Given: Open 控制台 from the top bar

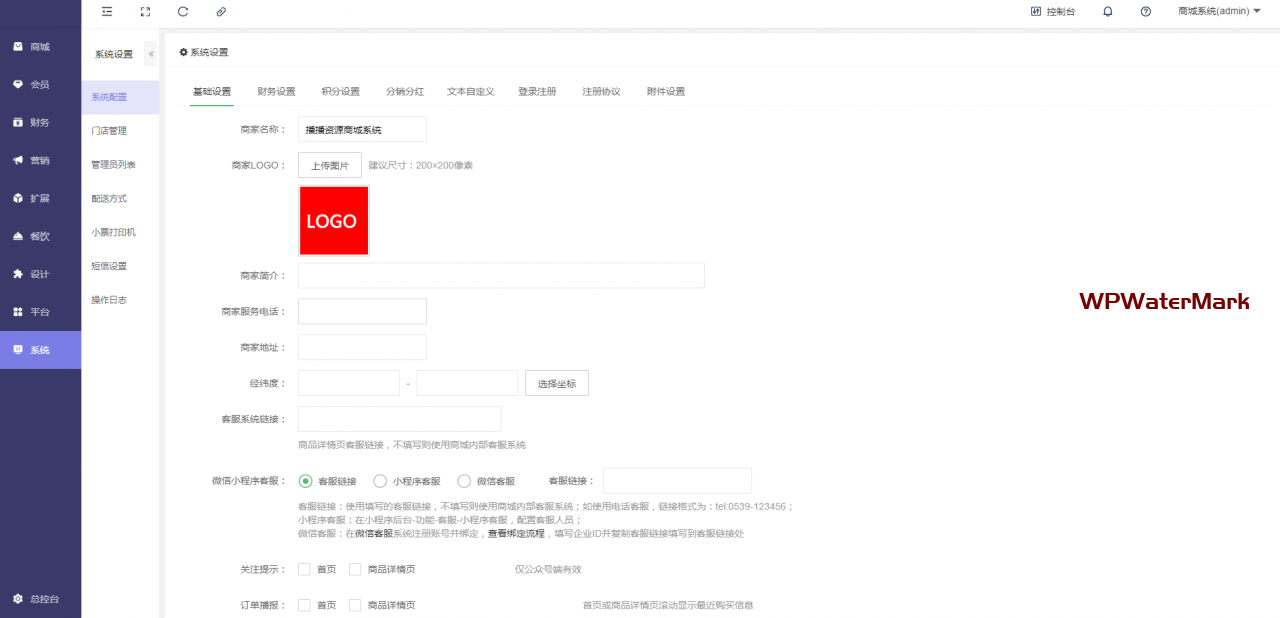Looking at the screenshot, I should pos(1053,12).
